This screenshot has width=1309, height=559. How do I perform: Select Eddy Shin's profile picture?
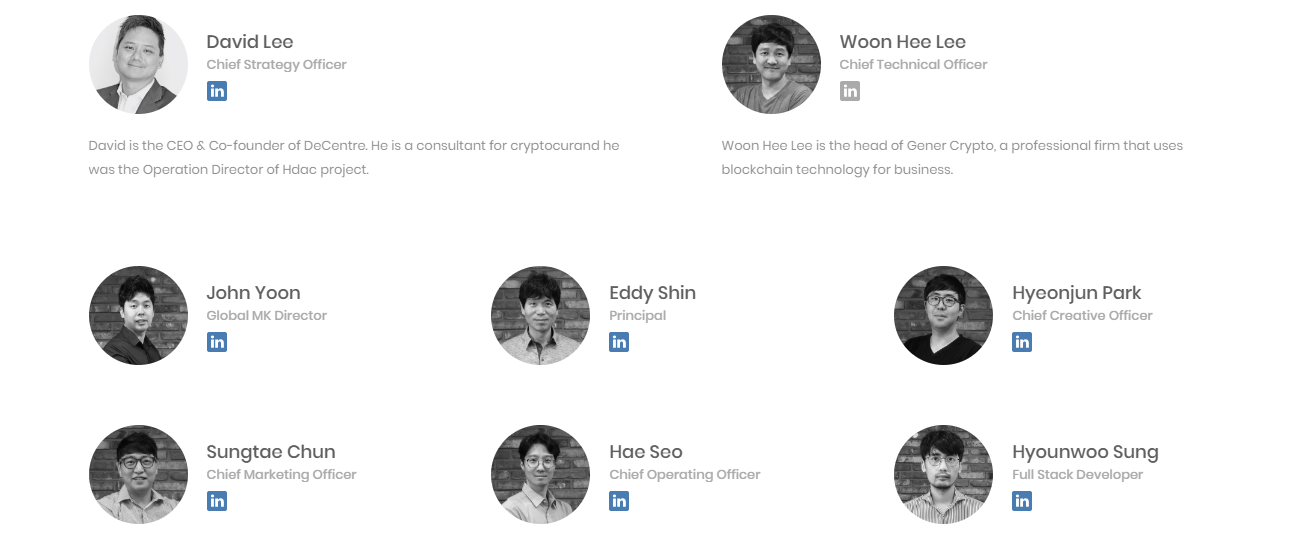point(540,316)
